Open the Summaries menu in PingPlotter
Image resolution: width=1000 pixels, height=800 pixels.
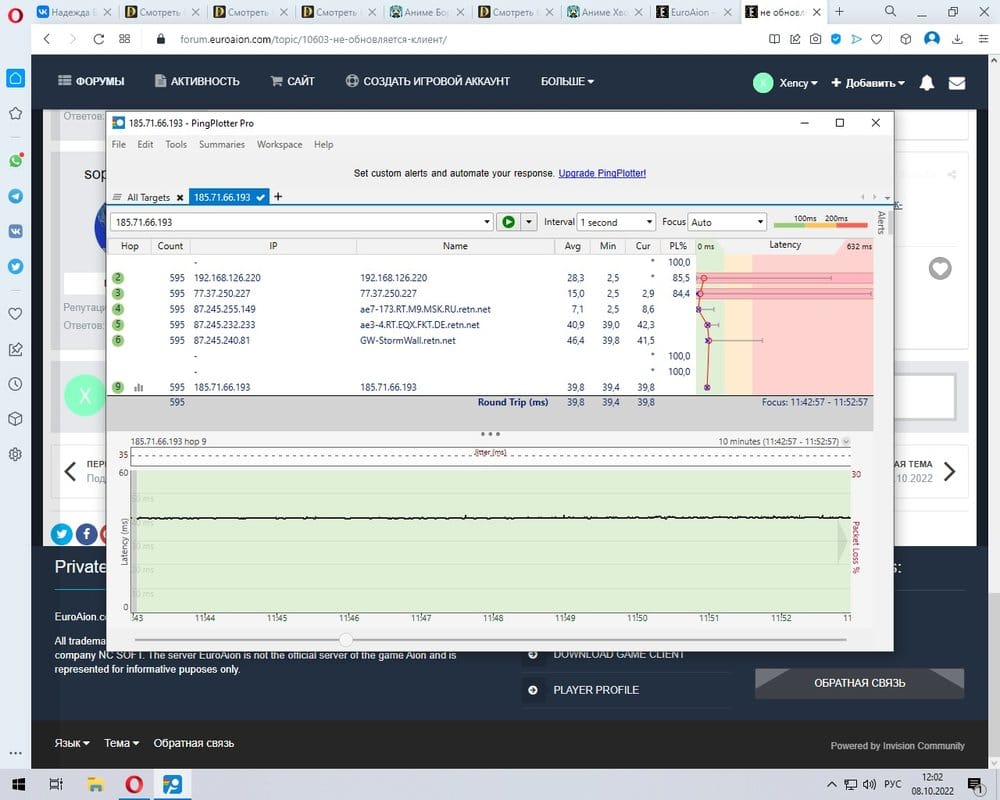221,144
